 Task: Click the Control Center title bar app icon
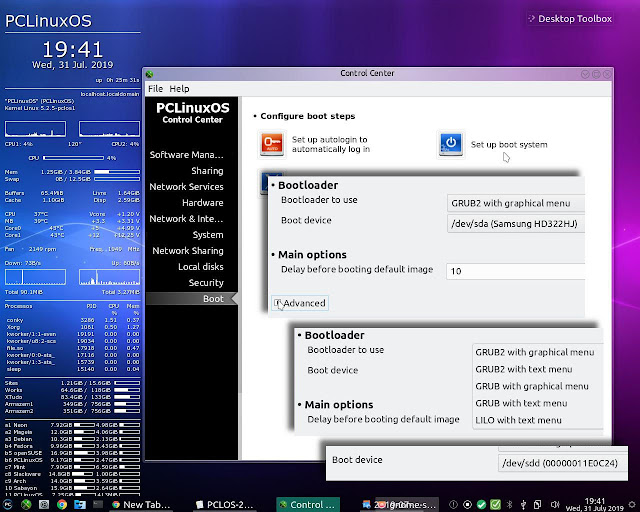tap(149, 74)
